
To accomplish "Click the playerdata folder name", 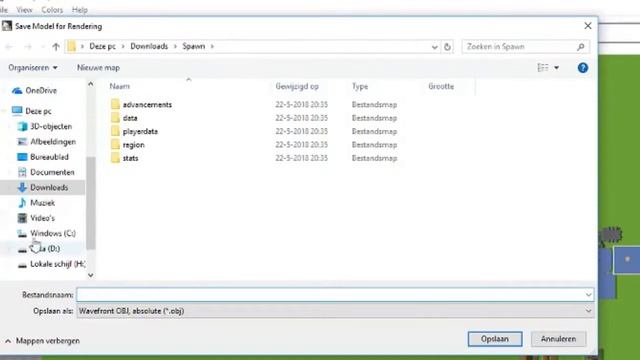I will pyautogui.click(x=140, y=131).
